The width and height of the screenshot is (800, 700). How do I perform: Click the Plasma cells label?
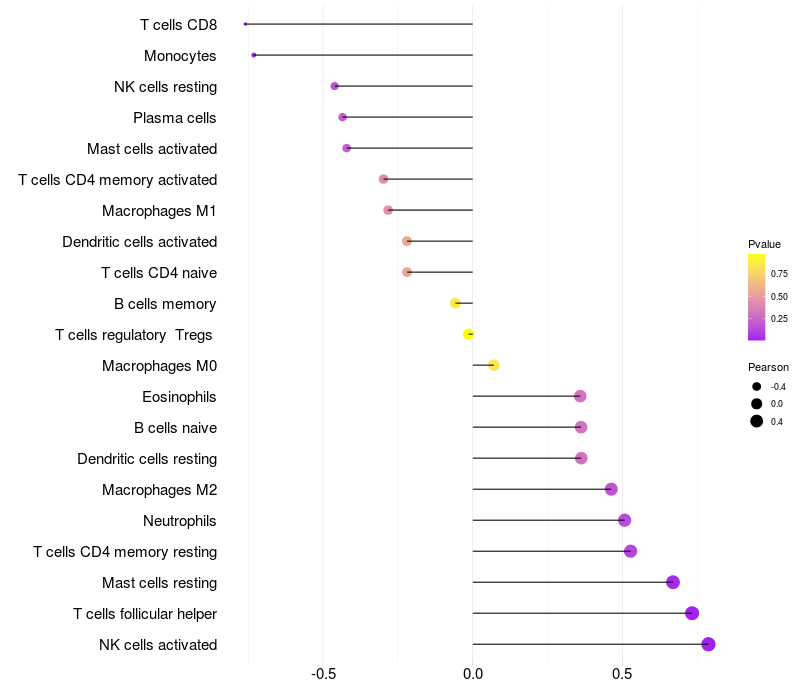pyautogui.click(x=174, y=118)
